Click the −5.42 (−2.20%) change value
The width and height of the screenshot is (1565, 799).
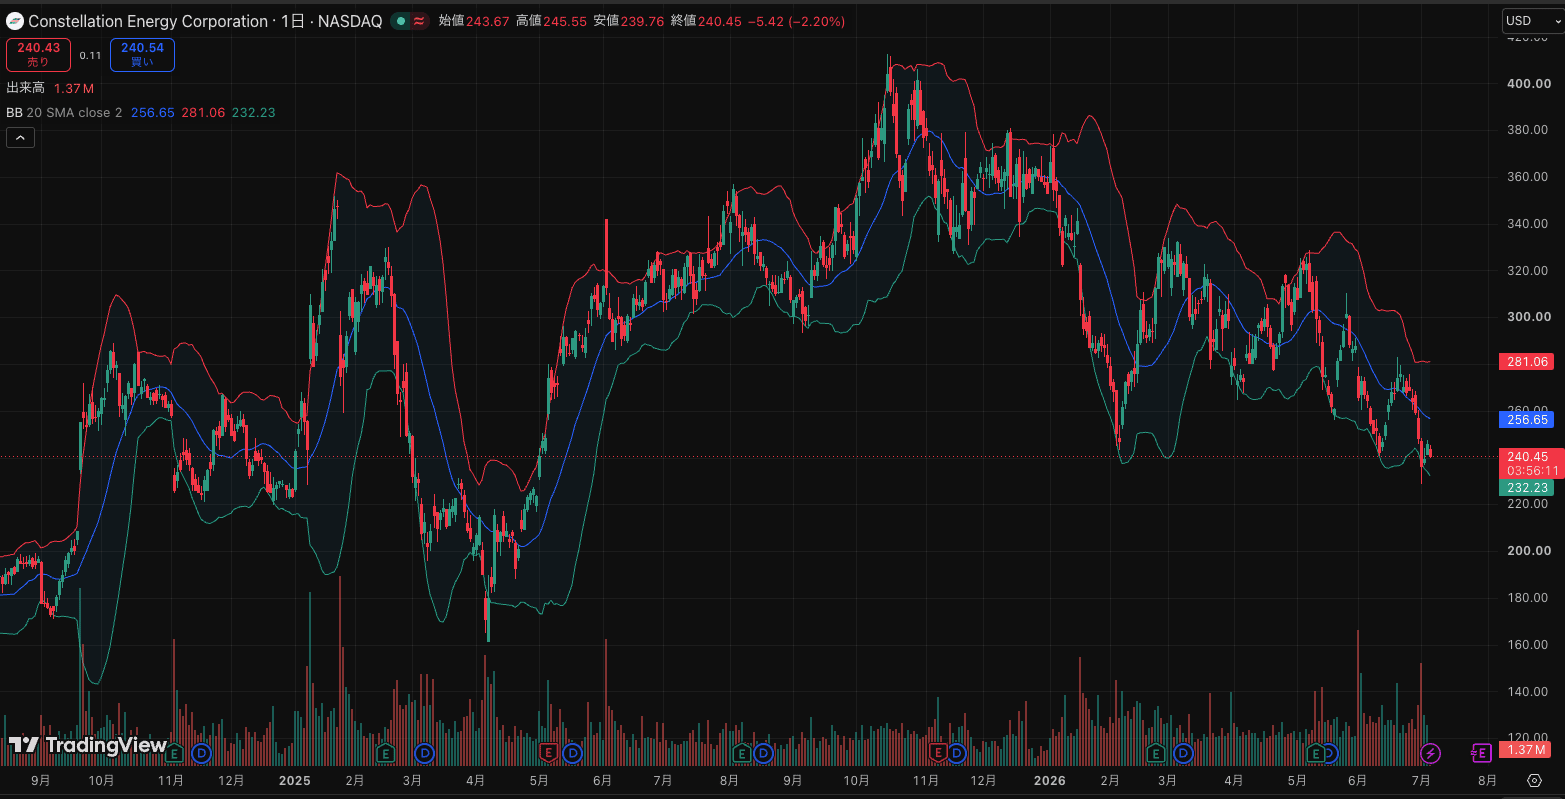pos(796,21)
